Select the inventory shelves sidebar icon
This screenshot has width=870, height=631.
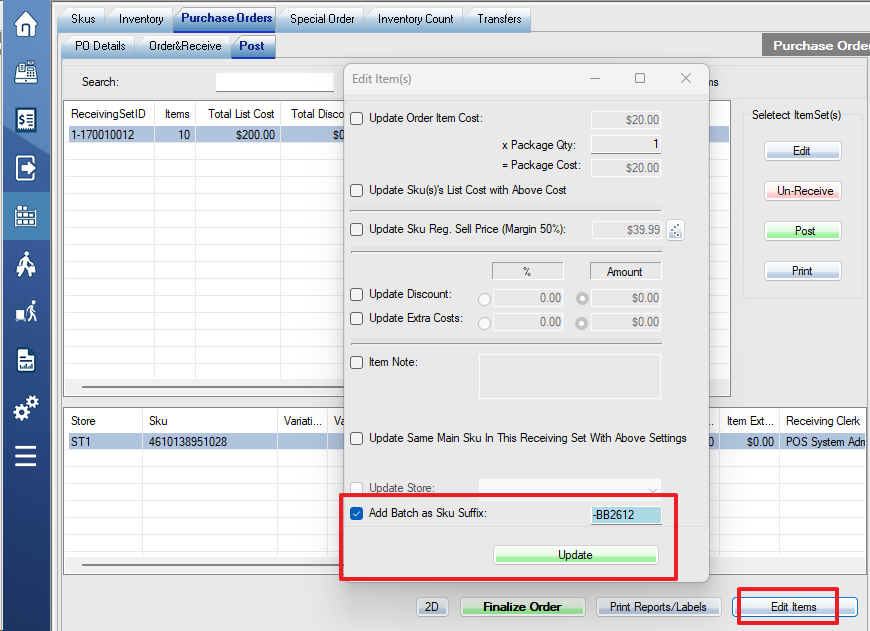[26, 216]
